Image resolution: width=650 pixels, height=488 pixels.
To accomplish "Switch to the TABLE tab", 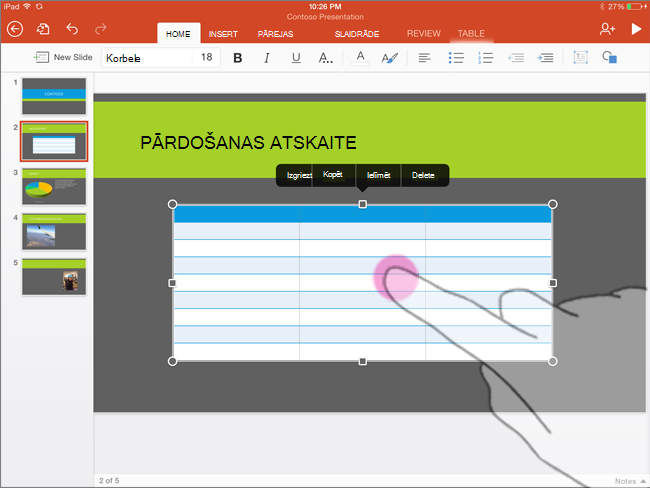I will point(471,34).
